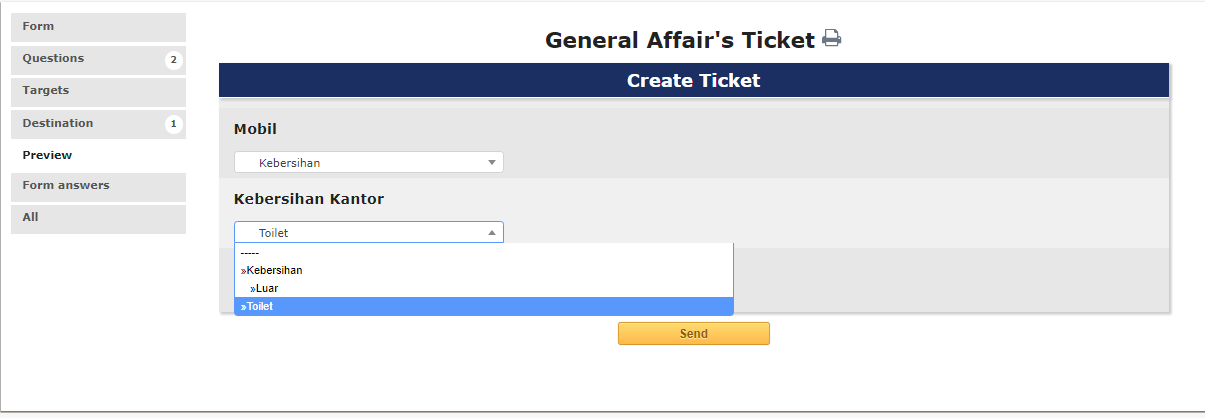The image size is (1205, 418).
Task: Switch to the All tab
Action: 98,217
